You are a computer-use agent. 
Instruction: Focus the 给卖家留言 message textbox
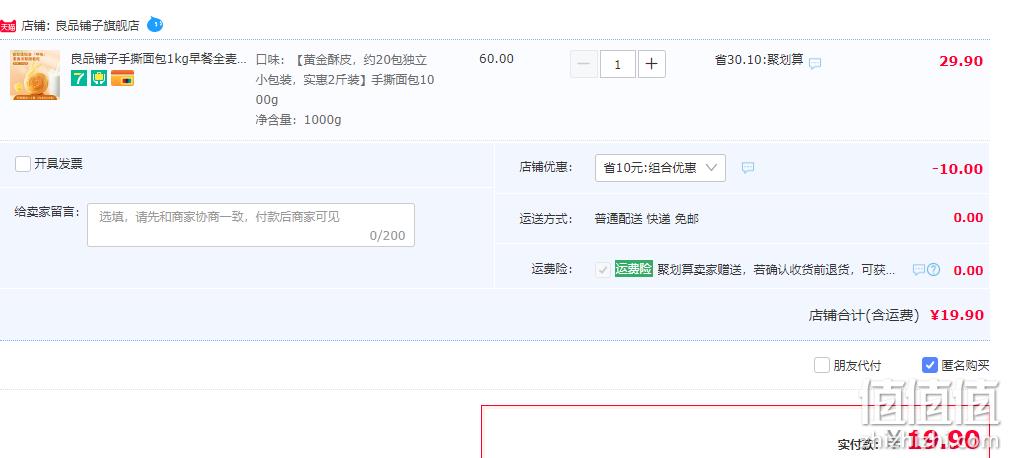coord(251,225)
